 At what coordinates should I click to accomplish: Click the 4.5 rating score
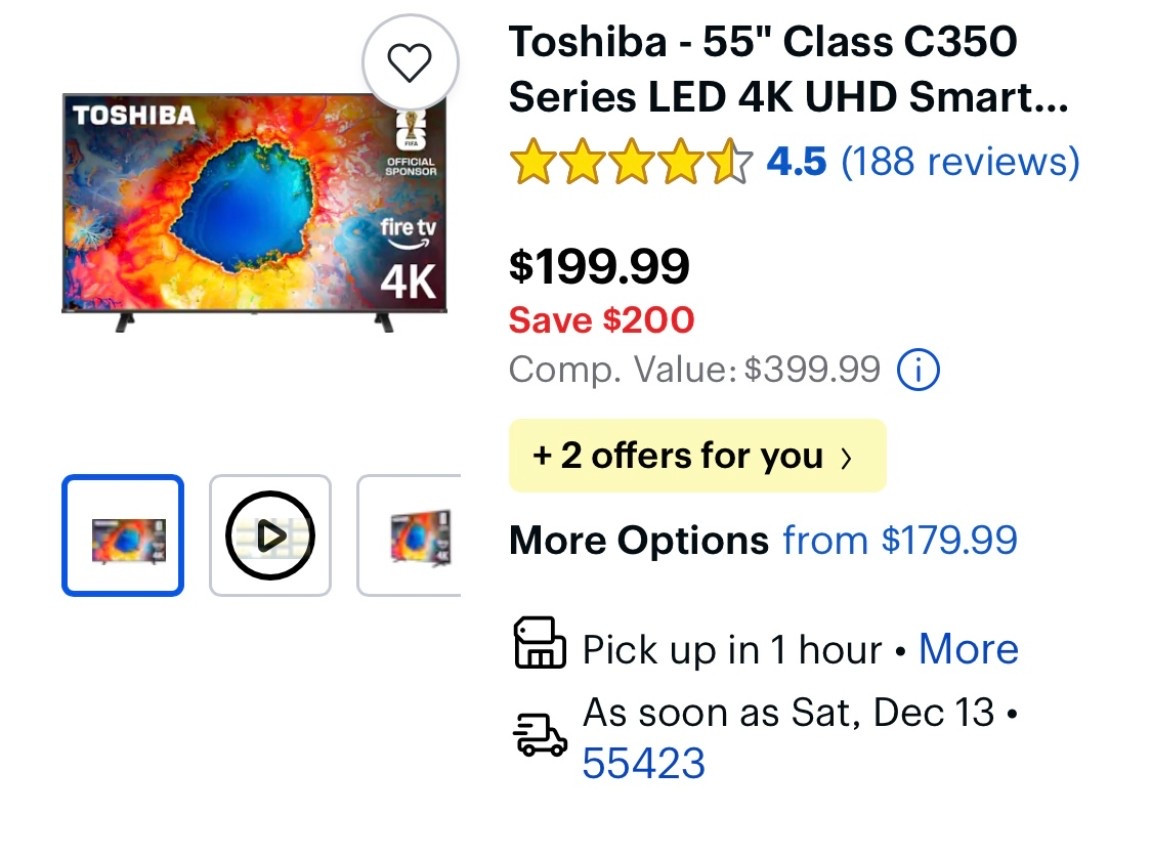[797, 161]
